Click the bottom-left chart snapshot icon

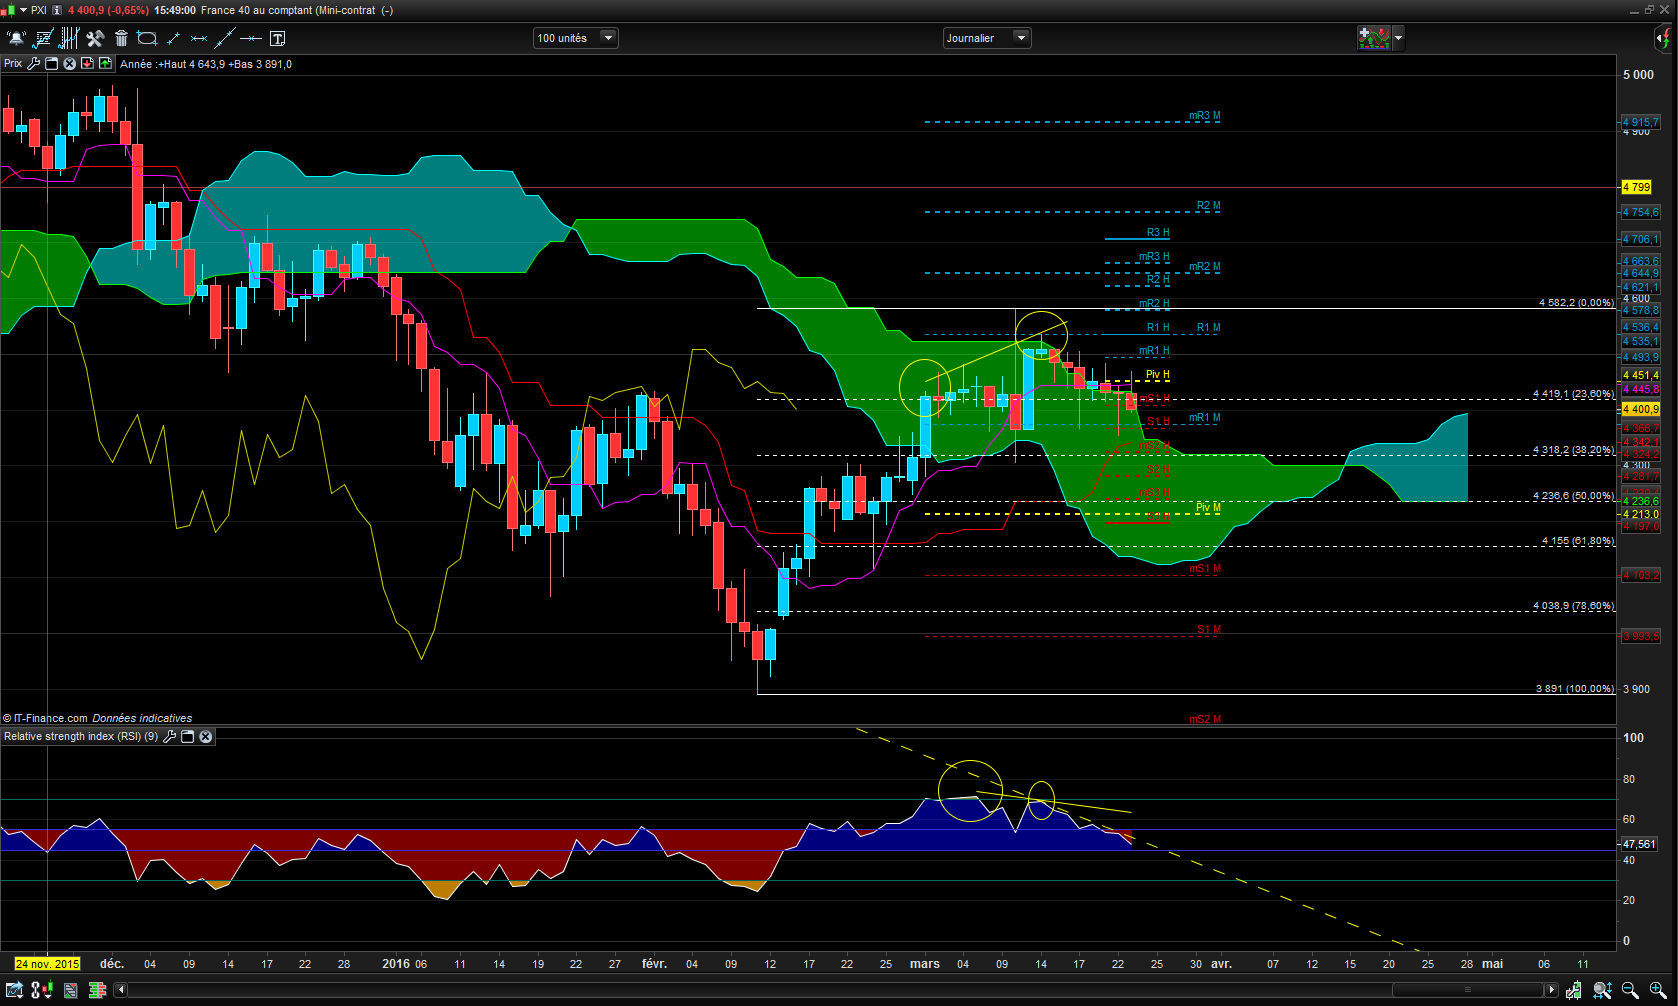coord(15,990)
